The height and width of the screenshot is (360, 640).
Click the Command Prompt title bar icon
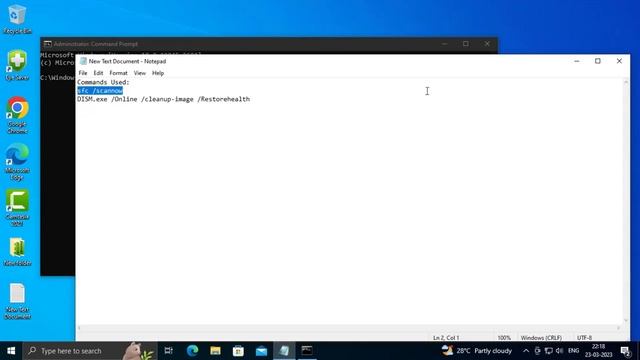coord(47,44)
